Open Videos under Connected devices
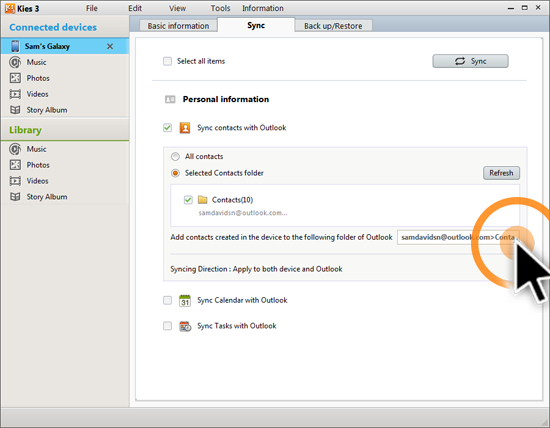550x428 pixels. click(x=37, y=94)
